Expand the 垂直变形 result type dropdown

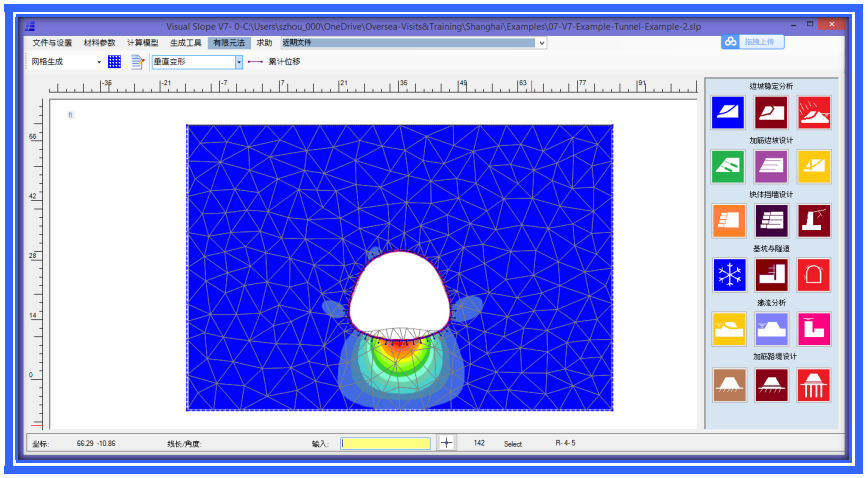click(239, 62)
